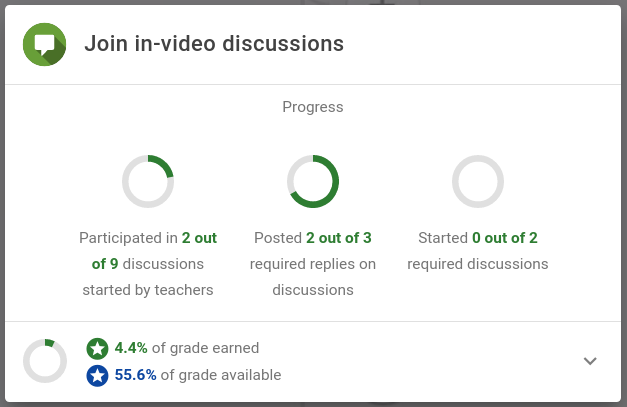Click the empty started discussions progress ring

click(x=477, y=181)
